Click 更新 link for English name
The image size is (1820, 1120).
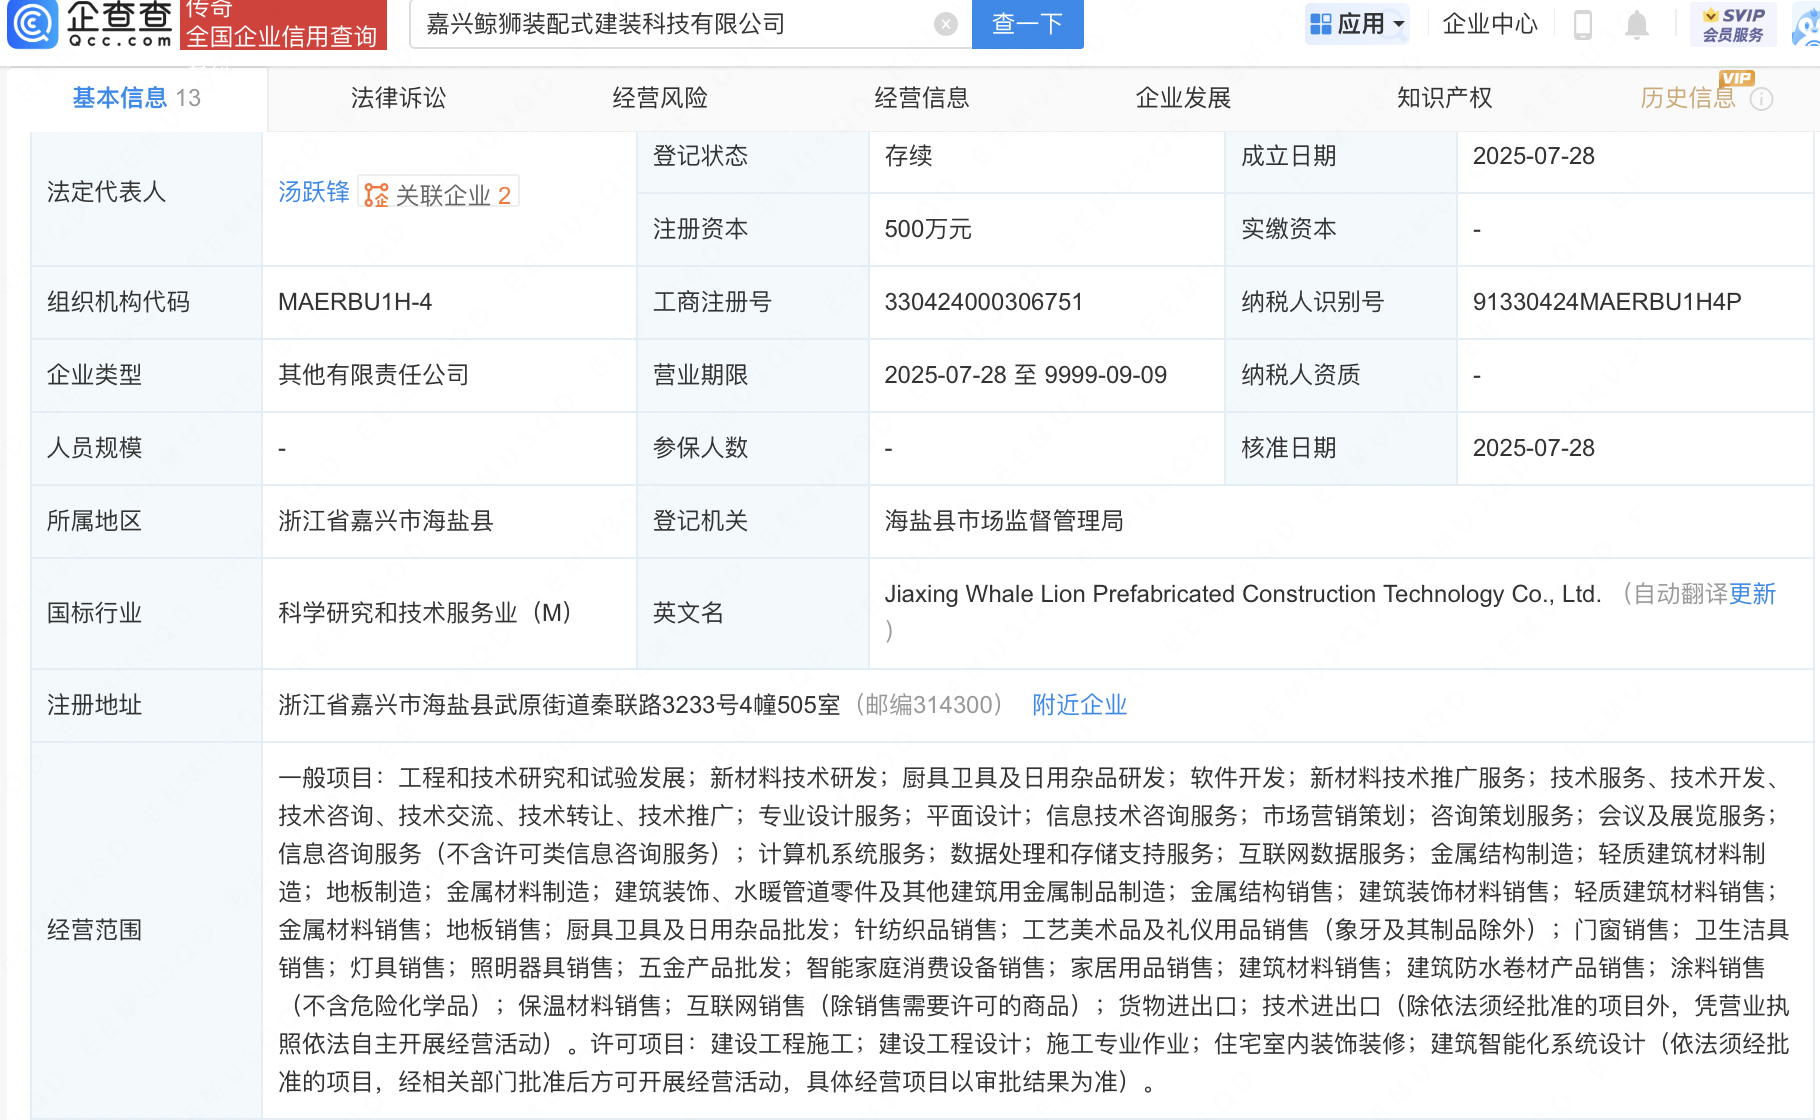tap(1752, 594)
